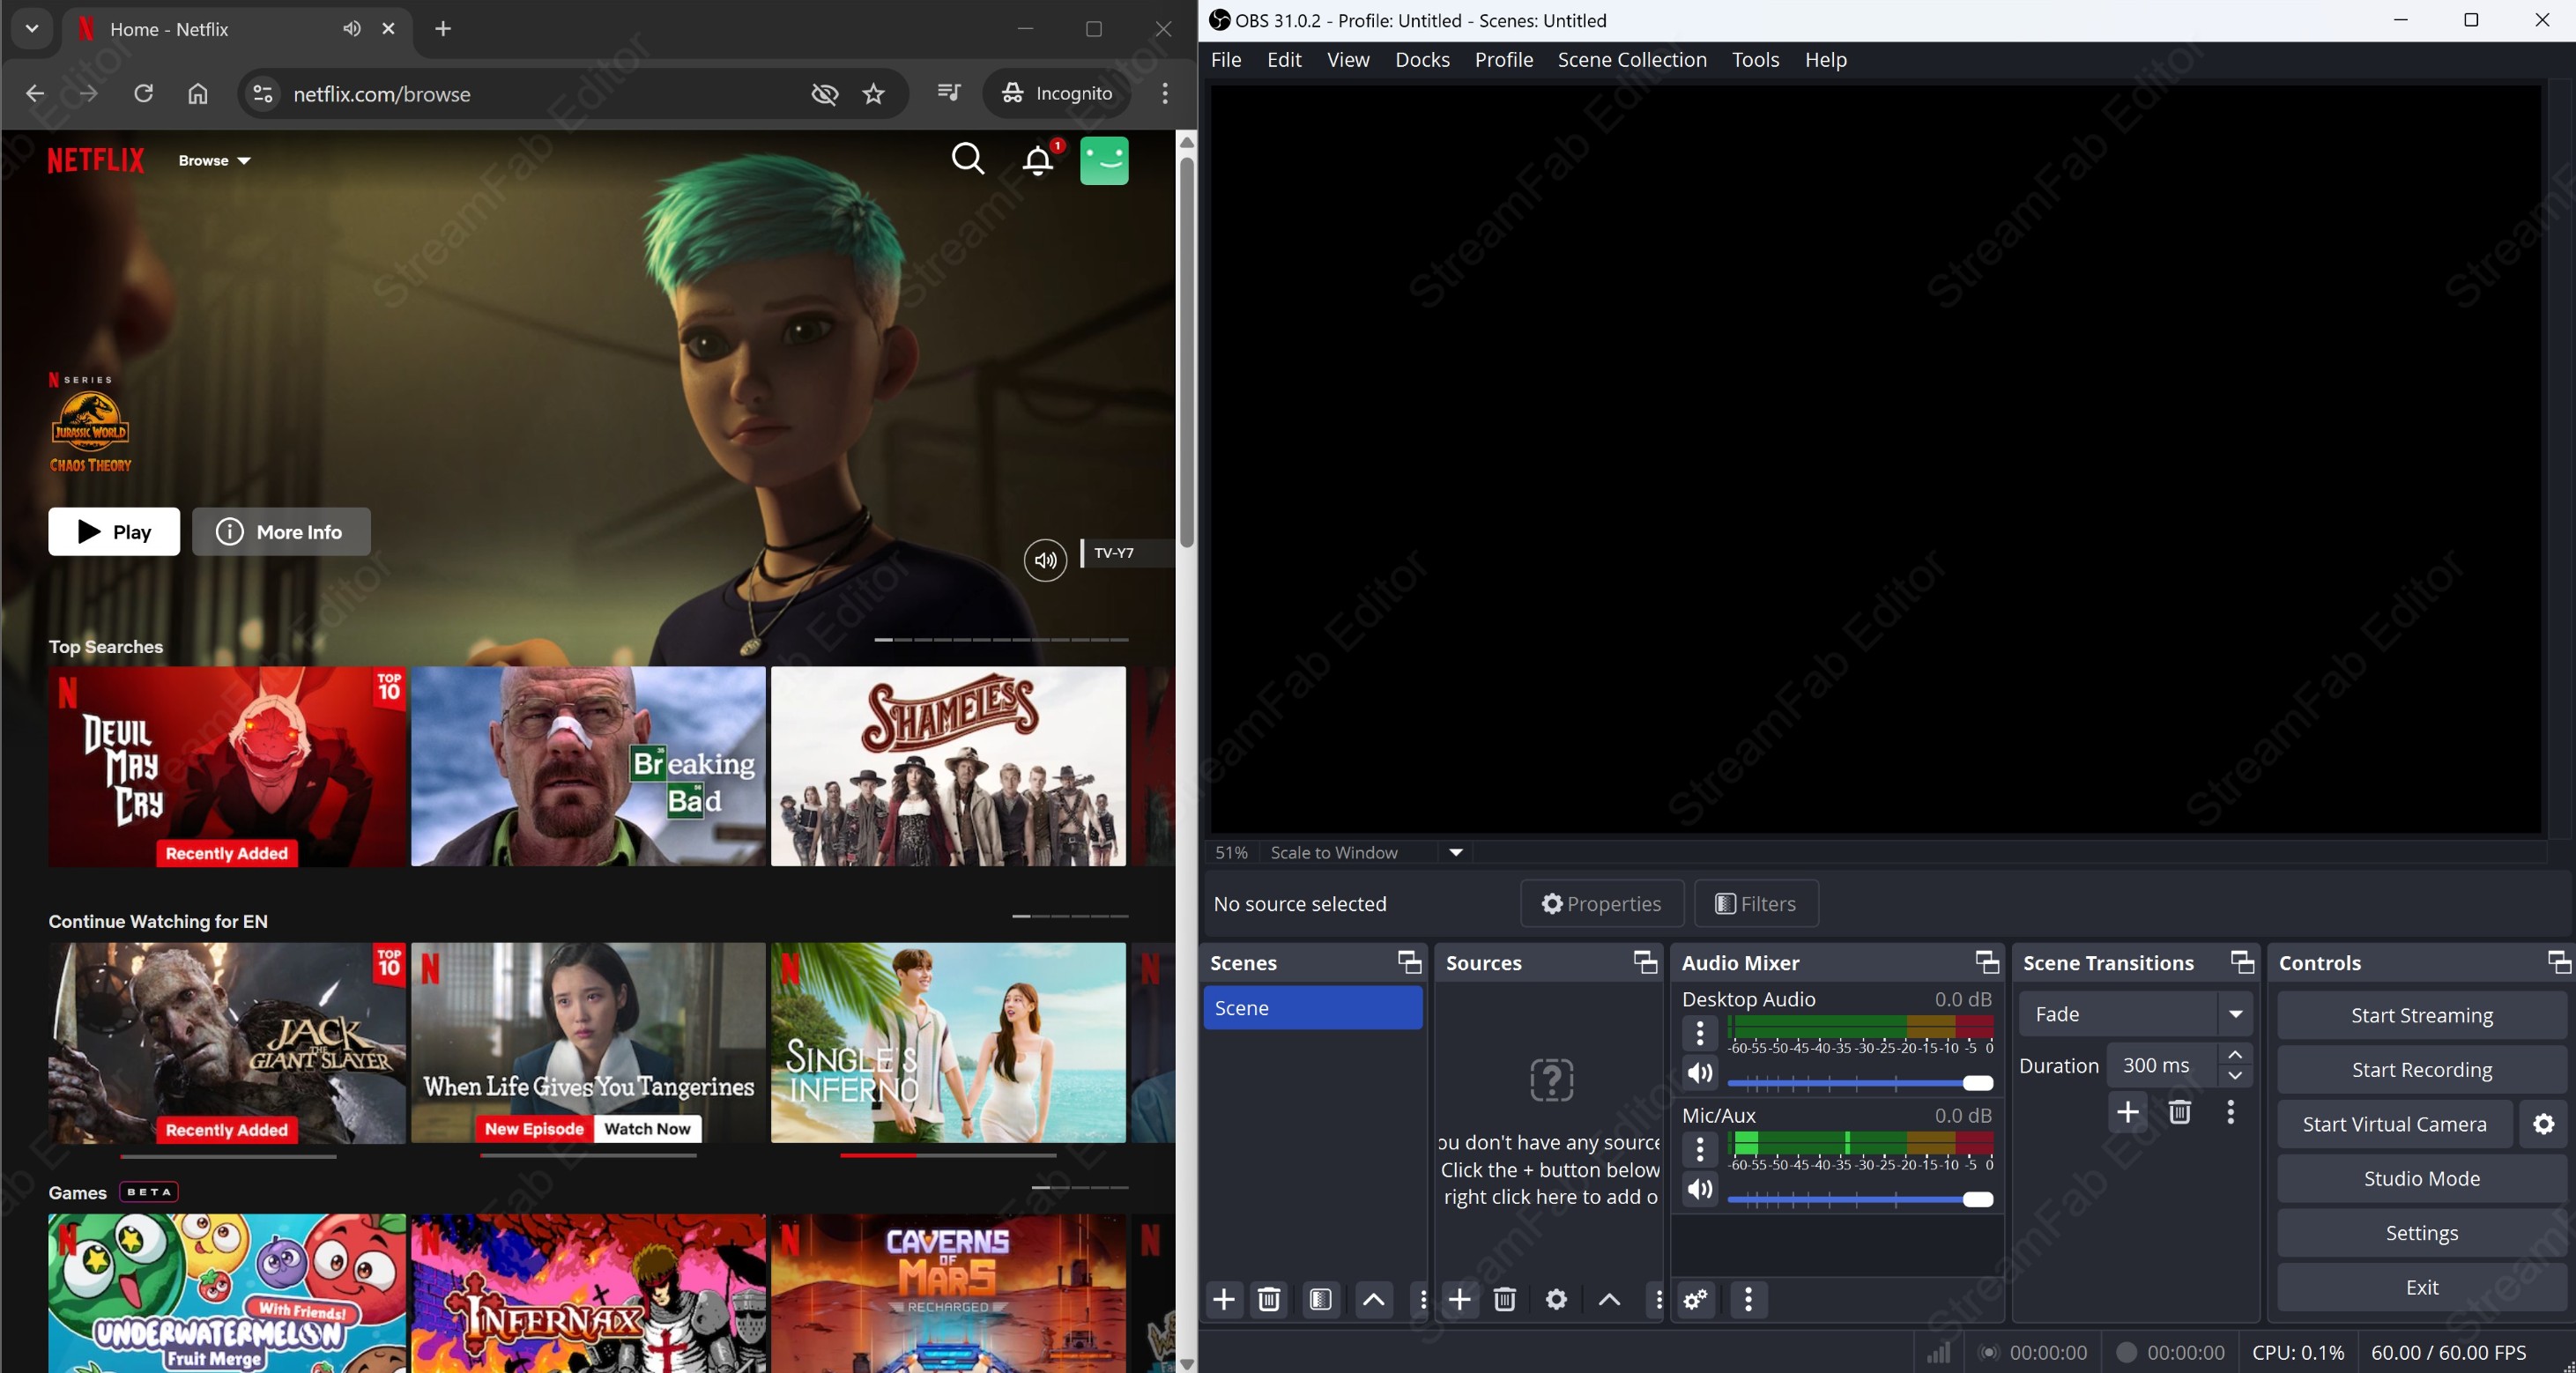
Task: Expand the Netflix Browse dropdown
Action: pos(214,160)
